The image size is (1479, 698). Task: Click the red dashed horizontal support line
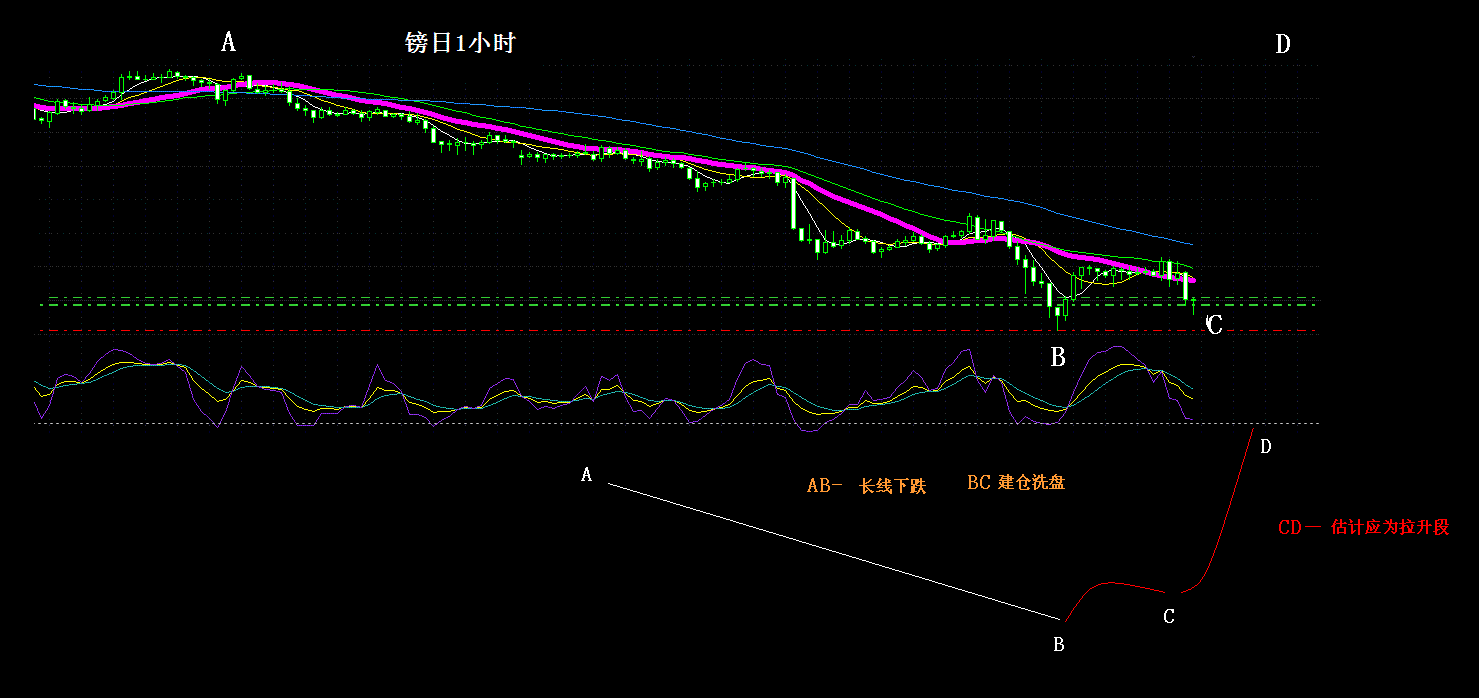(680, 330)
